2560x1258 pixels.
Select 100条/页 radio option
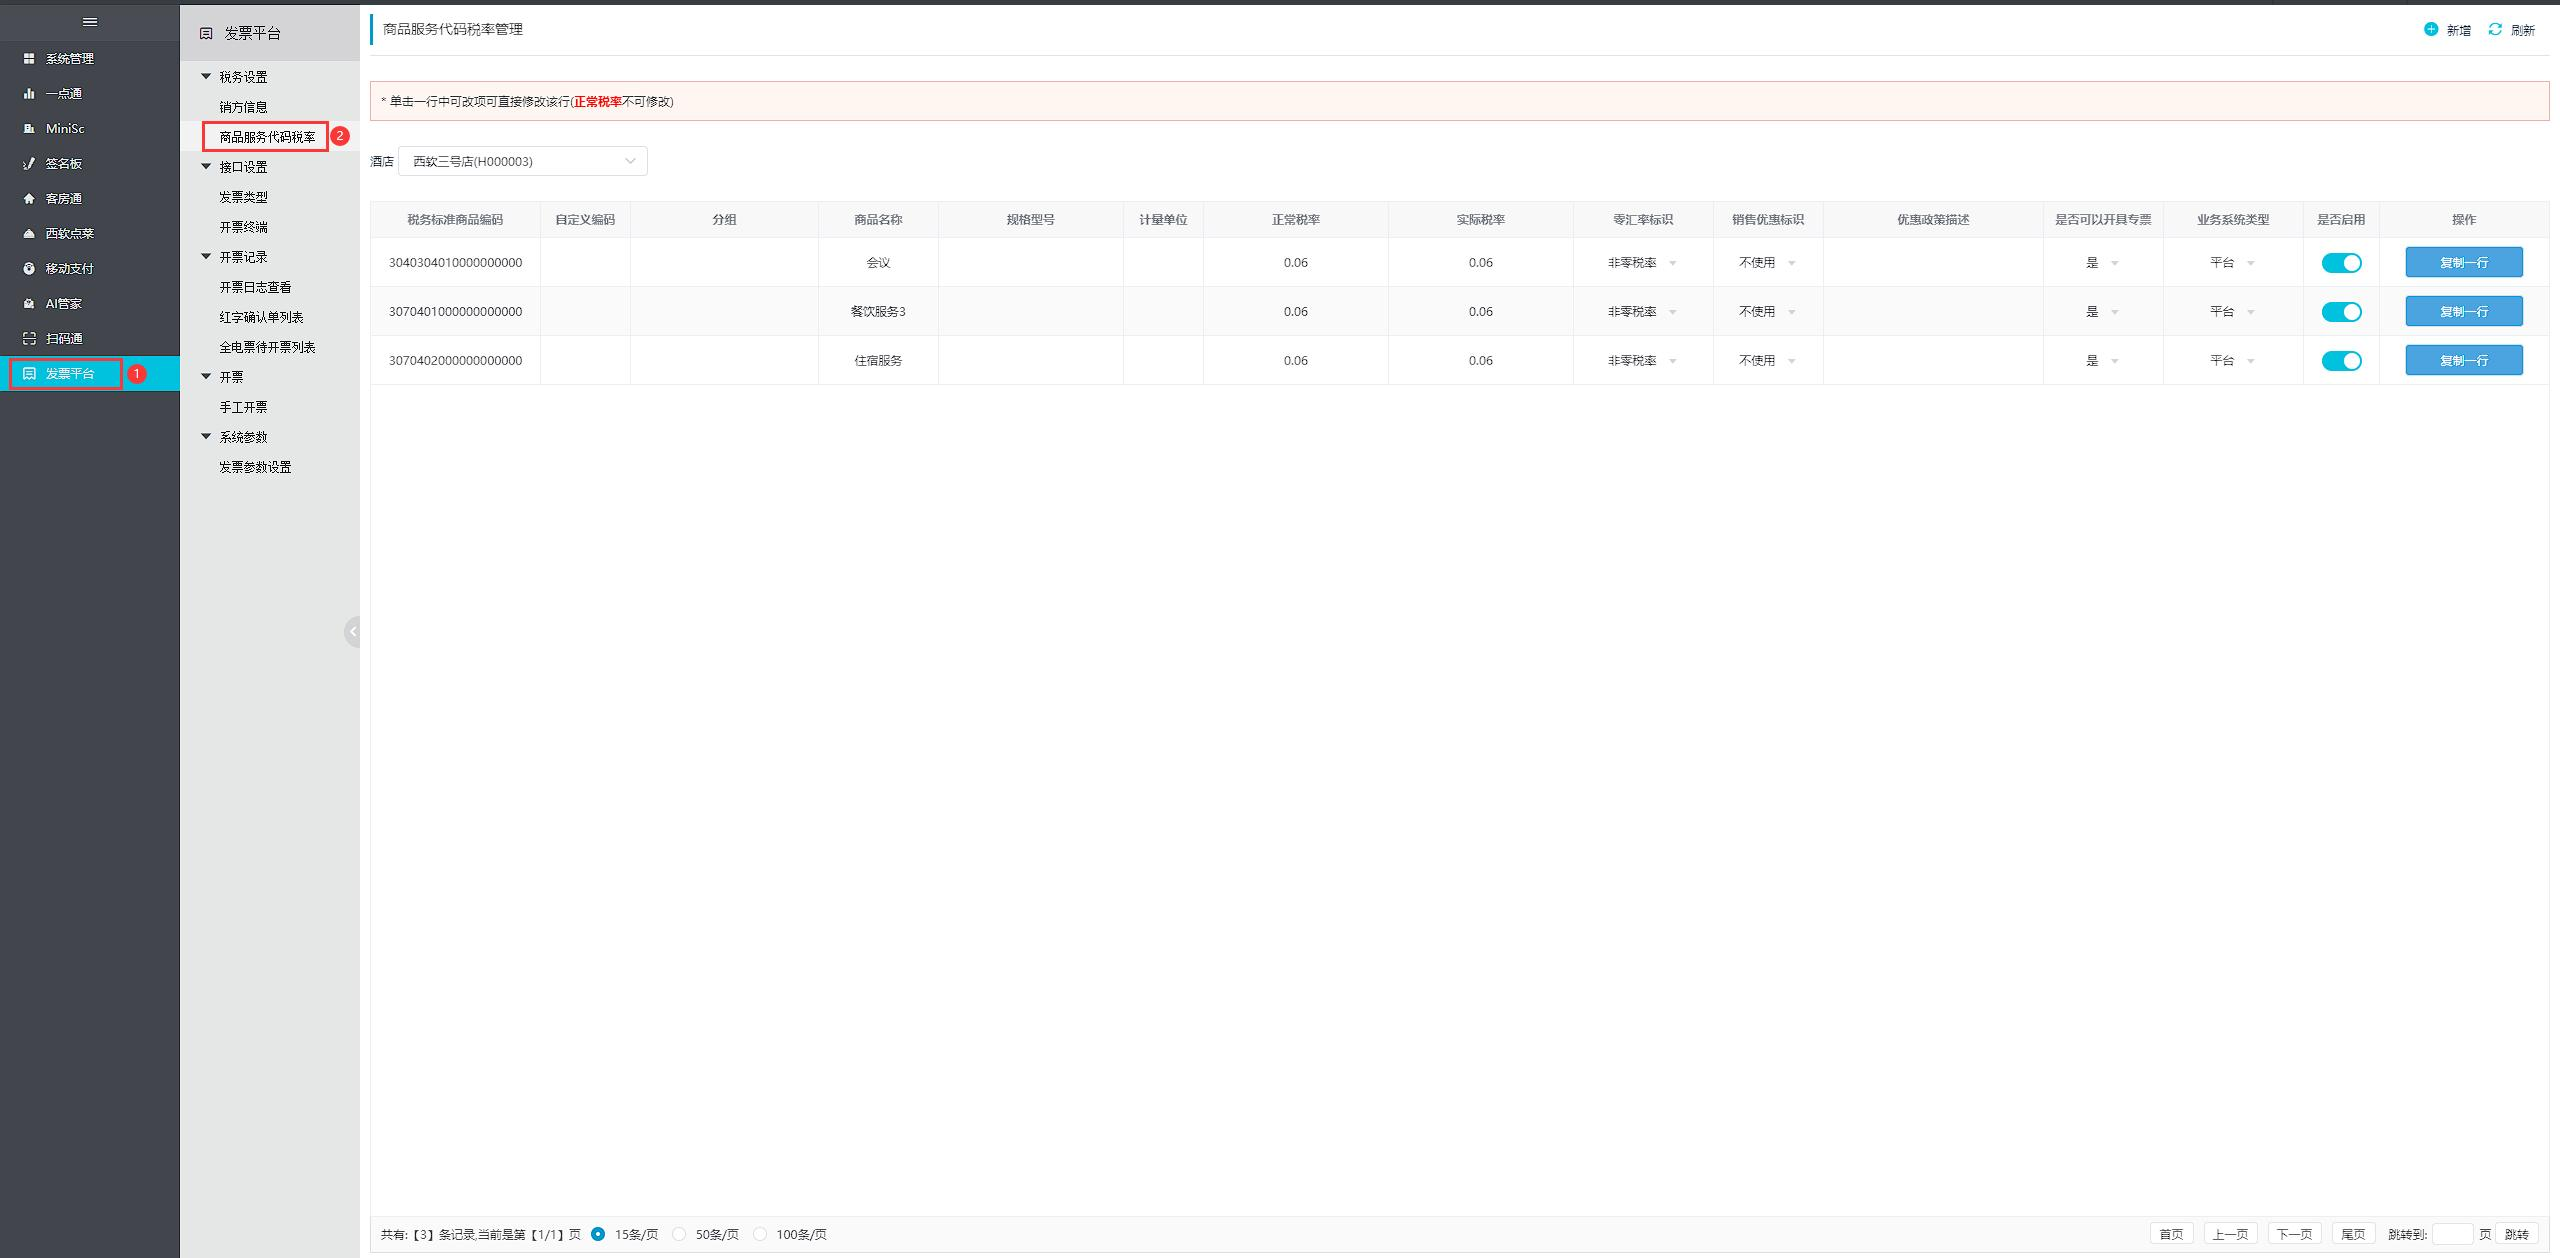click(760, 1234)
